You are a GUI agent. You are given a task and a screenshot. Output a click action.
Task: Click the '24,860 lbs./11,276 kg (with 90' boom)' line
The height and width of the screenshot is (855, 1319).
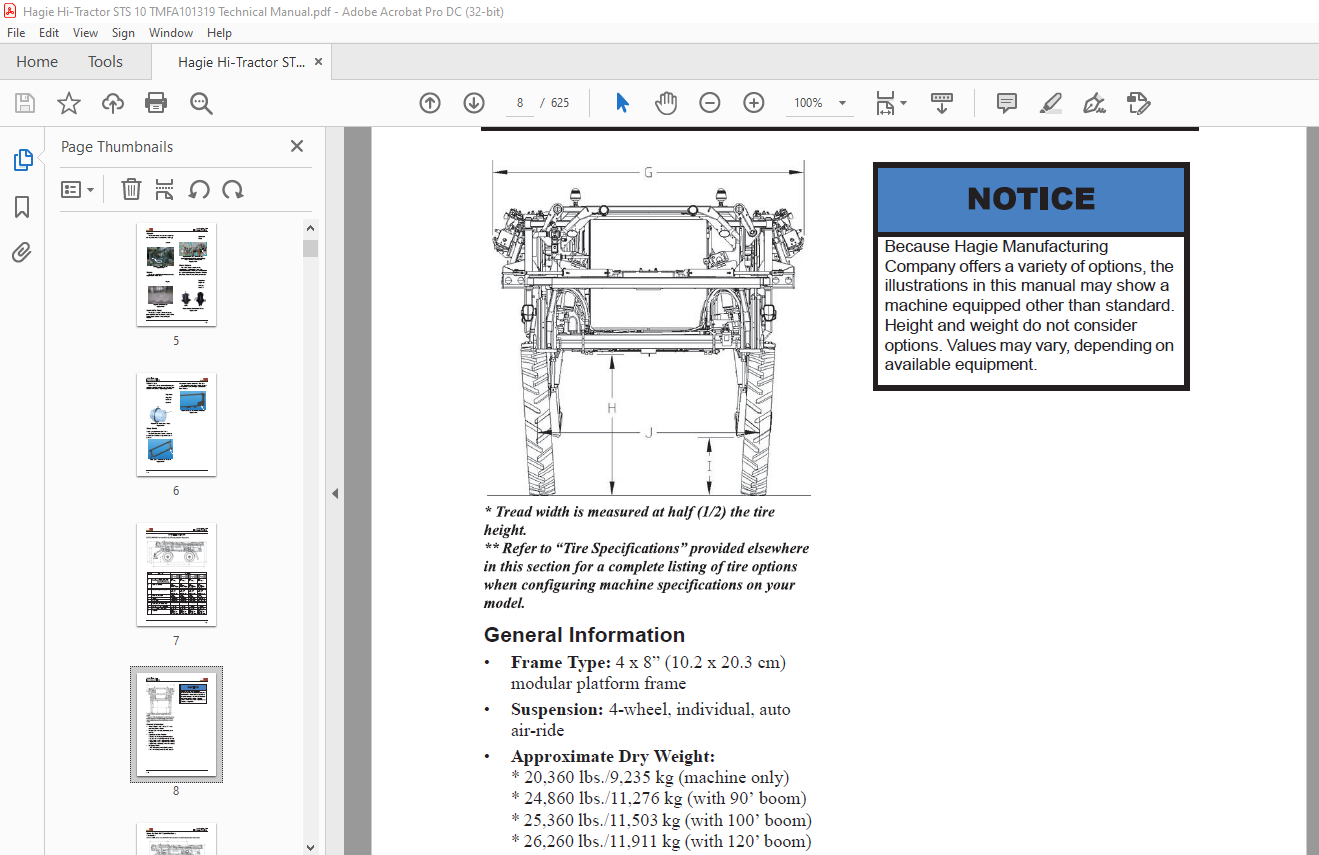pyautogui.click(x=658, y=798)
